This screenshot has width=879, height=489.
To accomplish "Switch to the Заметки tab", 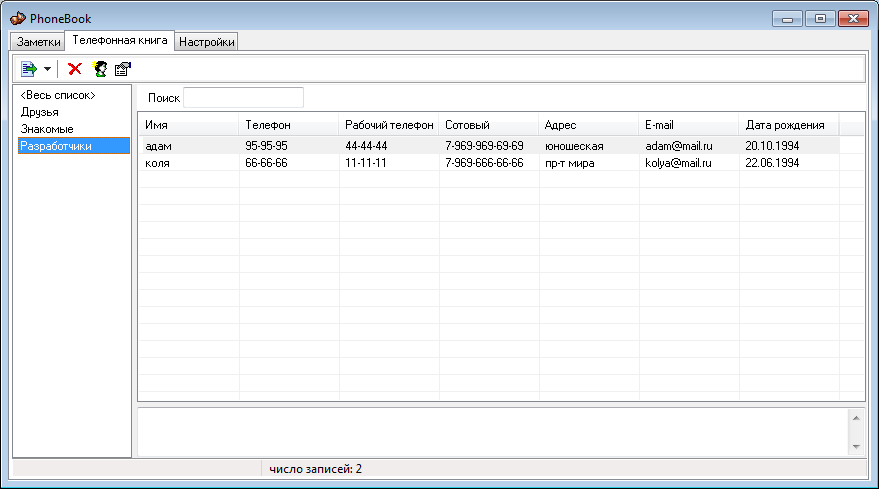I will coord(38,42).
